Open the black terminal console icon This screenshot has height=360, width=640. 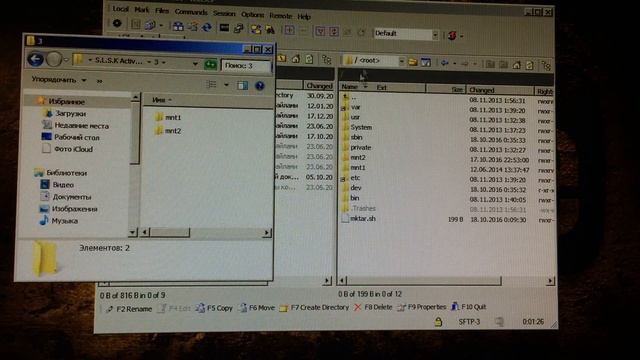(x=224, y=28)
